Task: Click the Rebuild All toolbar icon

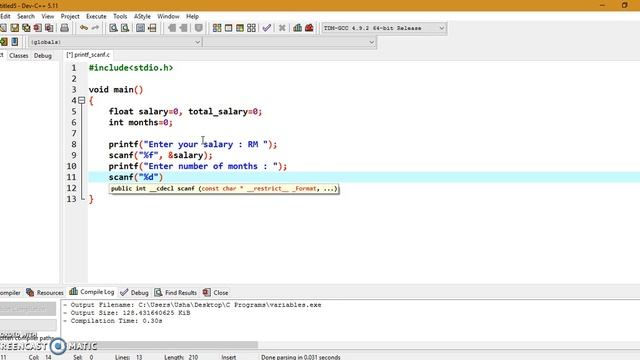Action: click(251, 28)
